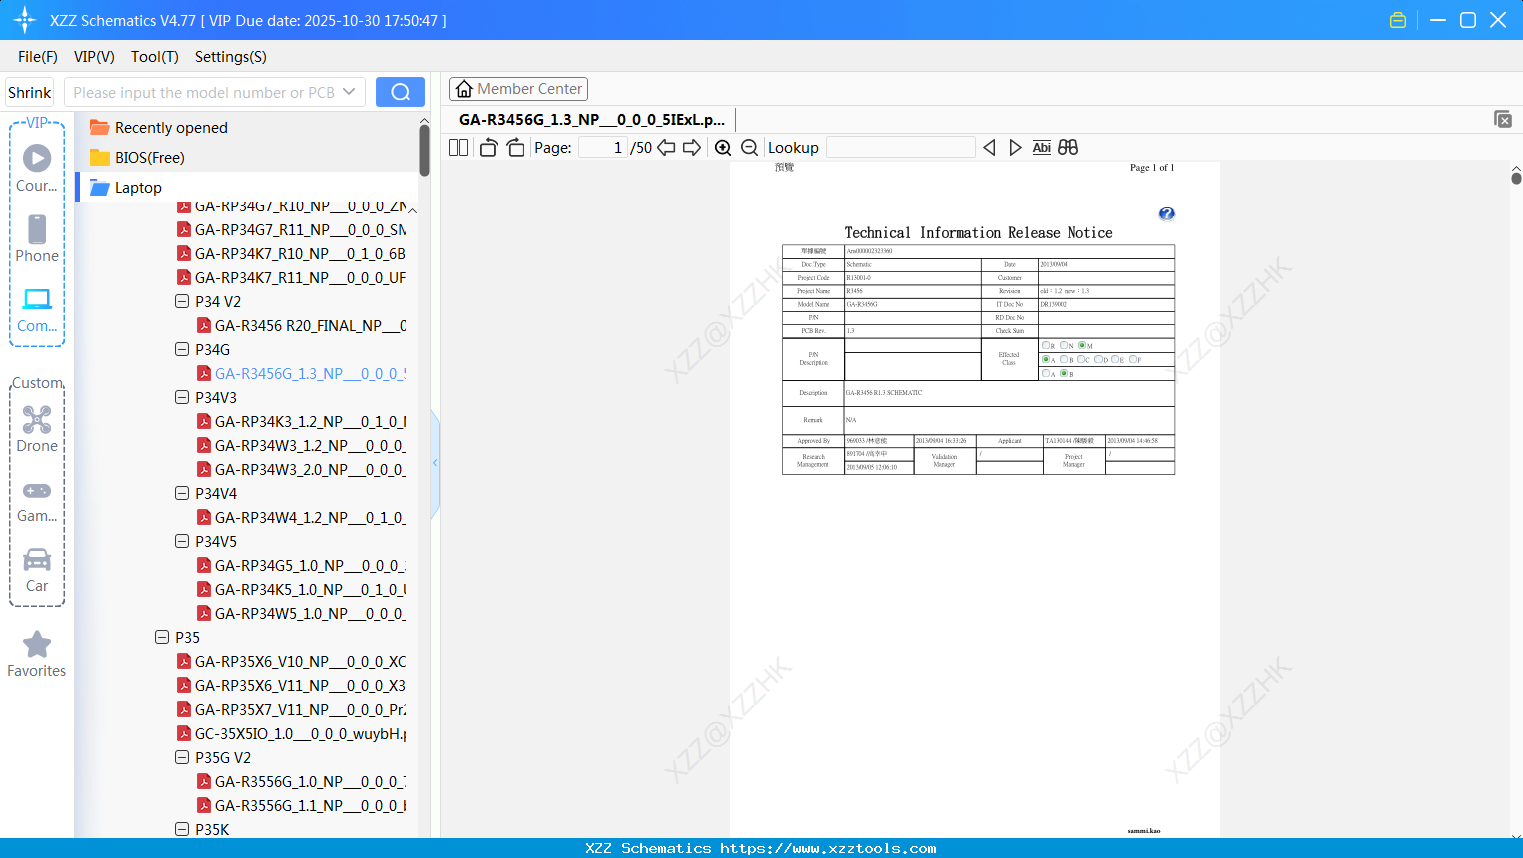Screen dimensions: 1523x858
Task: Collapse the P34V3 folder
Action: (182, 397)
